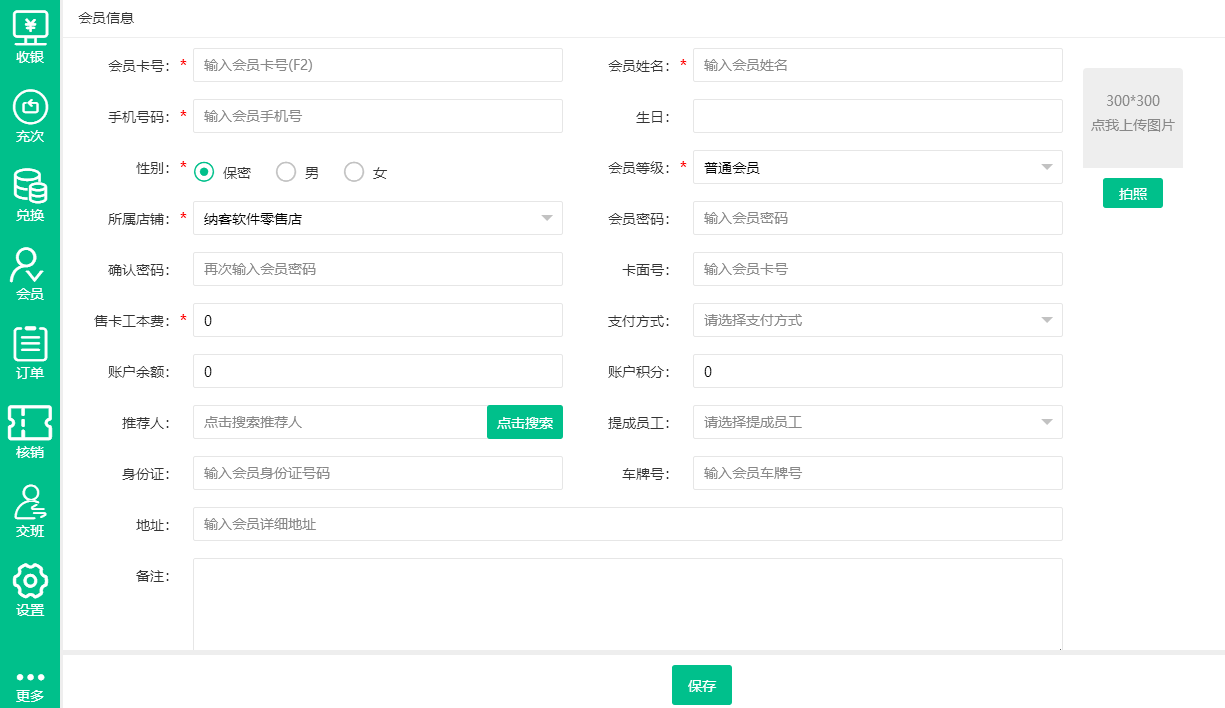Select the 男 gender radio button
Screen dimensions: 1225x708
(x=286, y=172)
